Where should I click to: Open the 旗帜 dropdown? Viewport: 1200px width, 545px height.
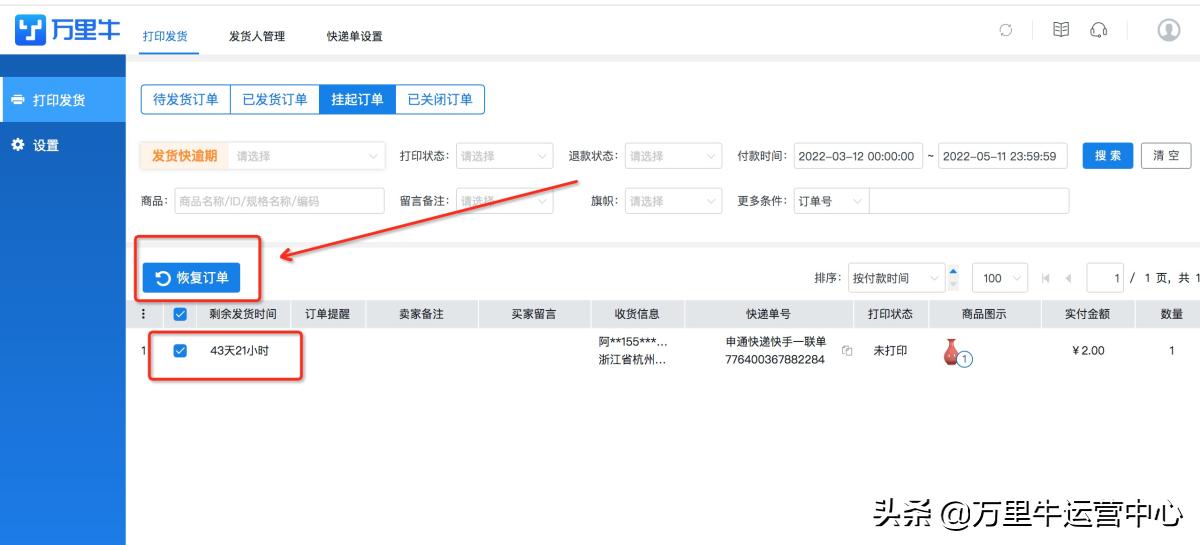(x=673, y=201)
